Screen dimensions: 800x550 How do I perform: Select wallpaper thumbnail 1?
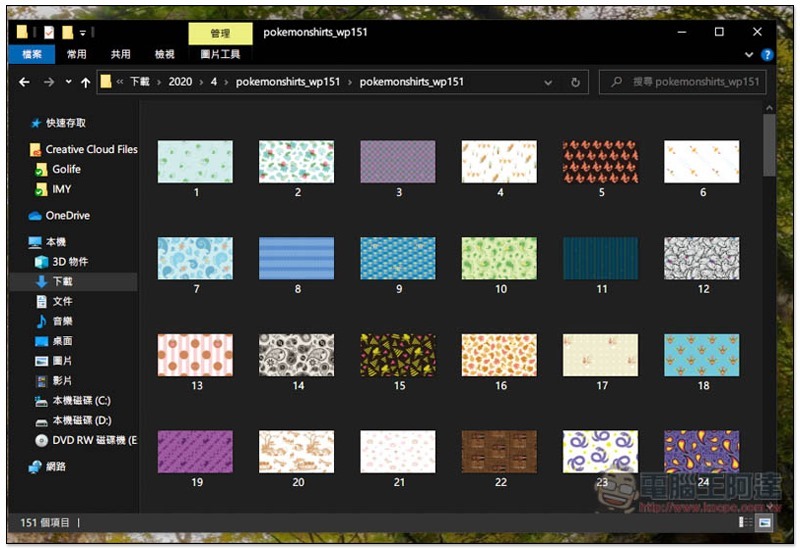[195, 162]
